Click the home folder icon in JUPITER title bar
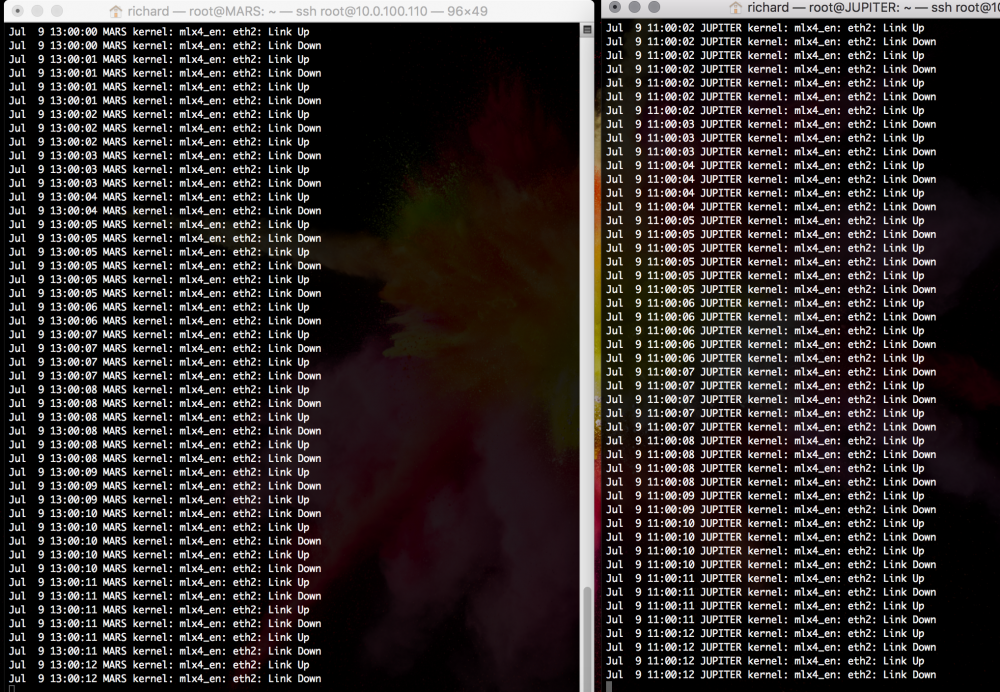Viewport: 1000px width, 692px height. click(x=735, y=7)
